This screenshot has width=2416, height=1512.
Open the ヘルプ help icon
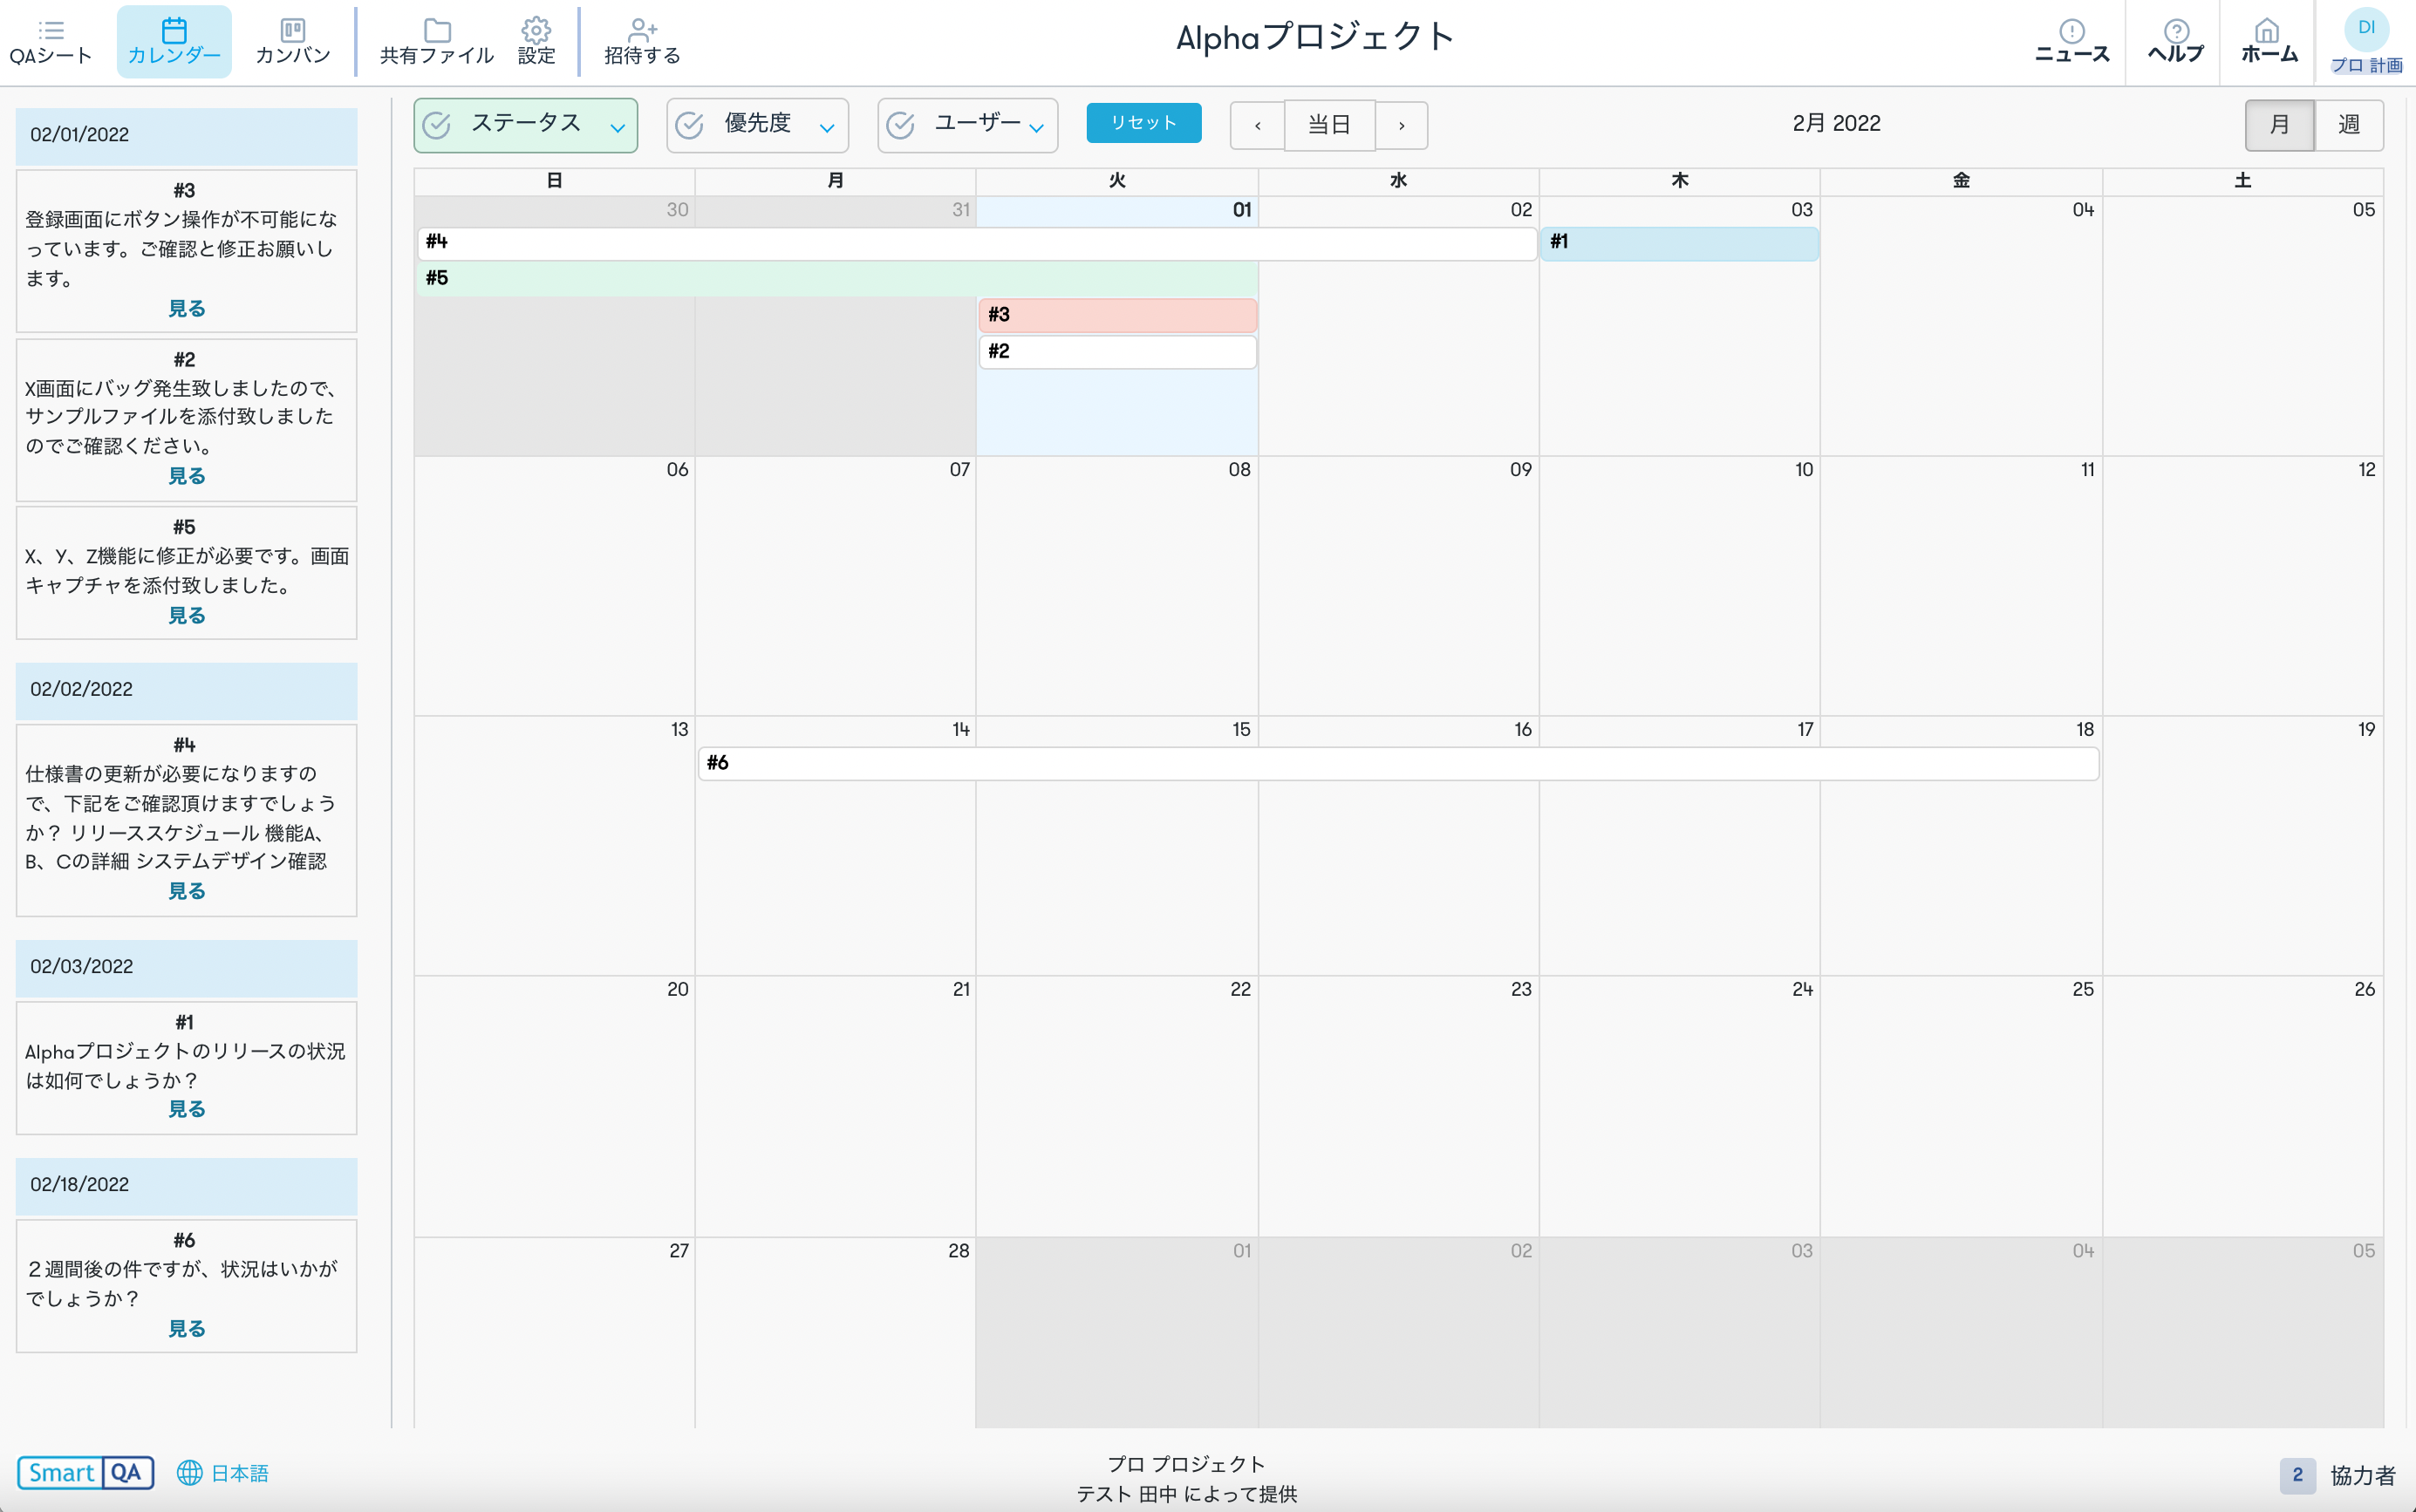tap(2176, 42)
